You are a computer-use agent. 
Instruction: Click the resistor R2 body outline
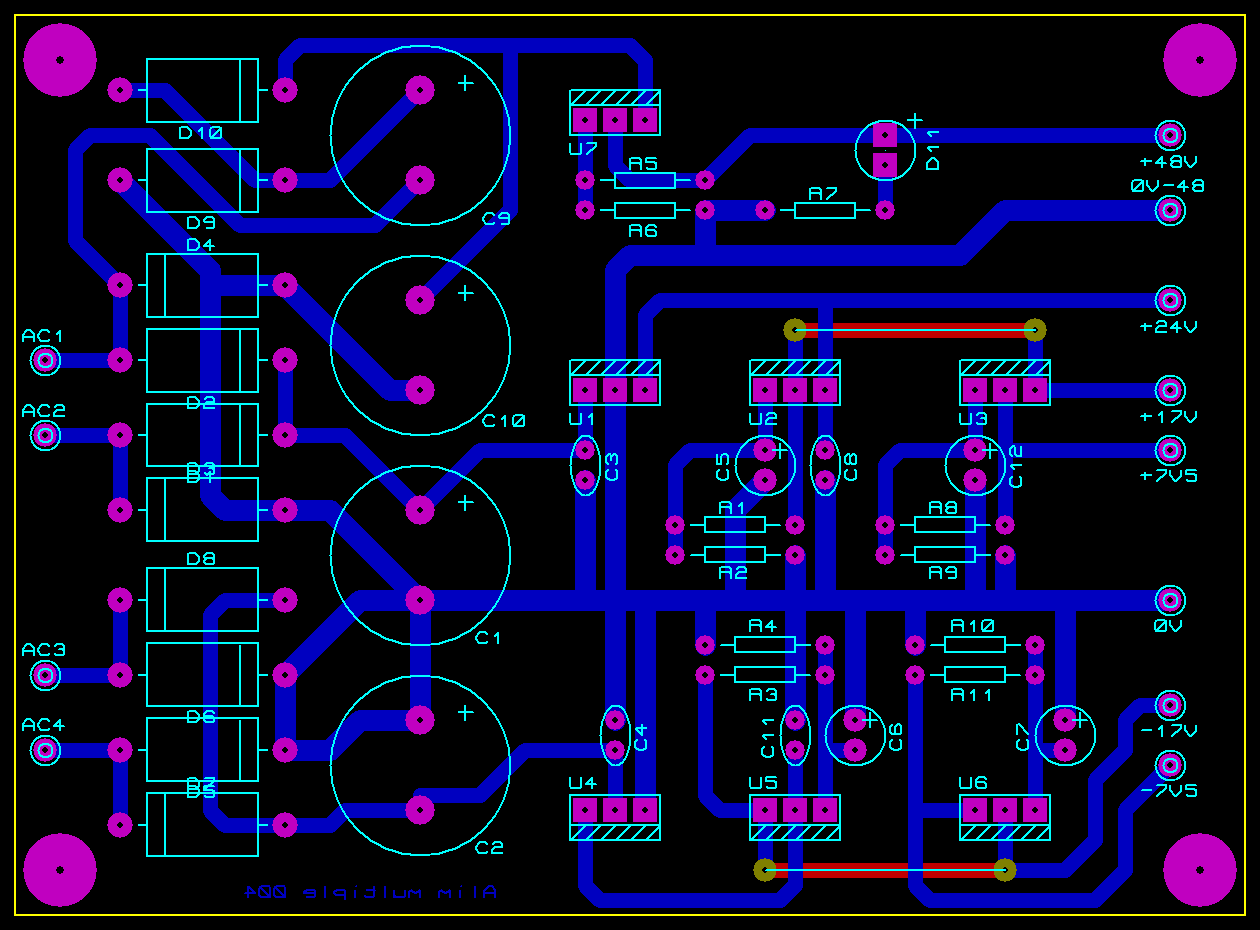[x=735, y=554]
